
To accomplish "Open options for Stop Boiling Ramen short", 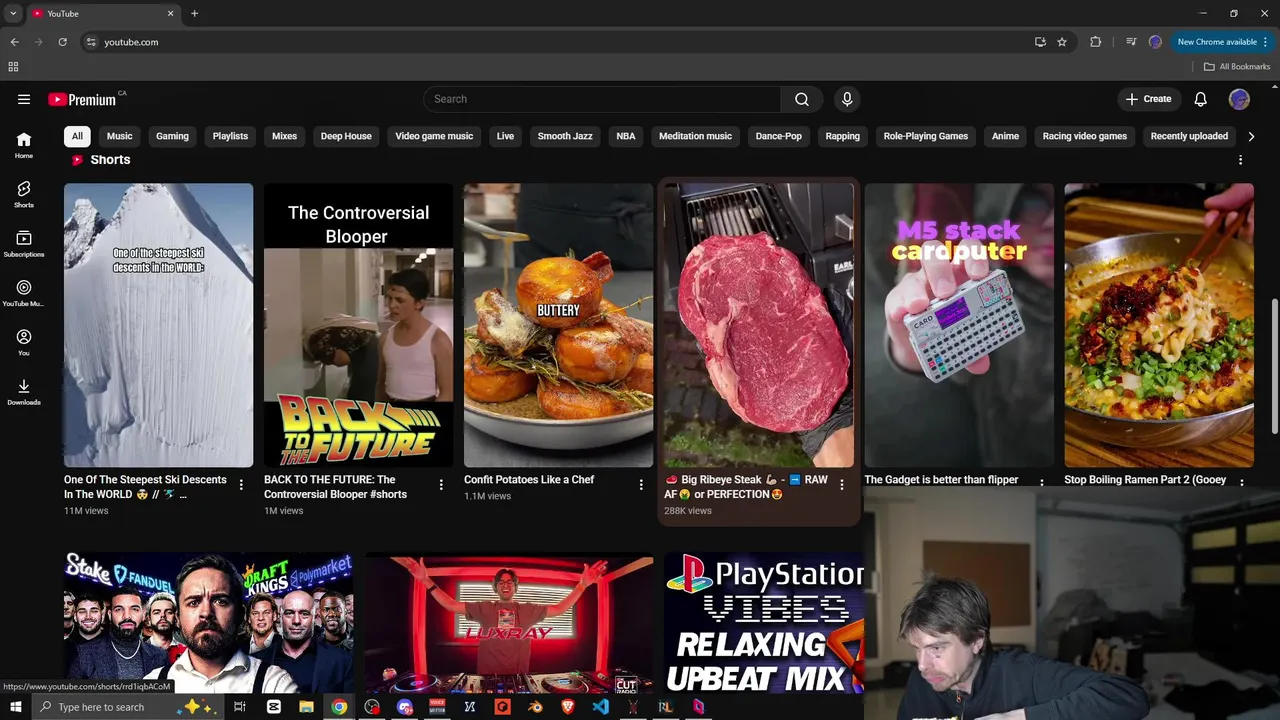I will [1242, 482].
